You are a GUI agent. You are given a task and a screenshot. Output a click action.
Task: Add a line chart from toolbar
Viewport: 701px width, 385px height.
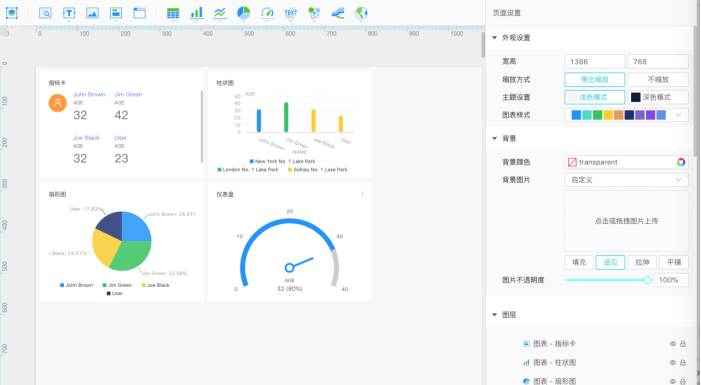(220, 13)
